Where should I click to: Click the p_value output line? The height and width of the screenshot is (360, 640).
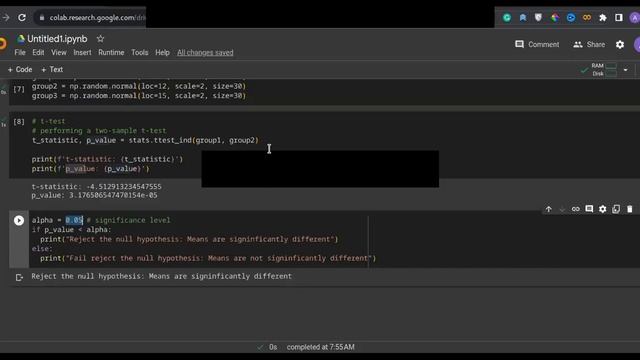coord(94,196)
